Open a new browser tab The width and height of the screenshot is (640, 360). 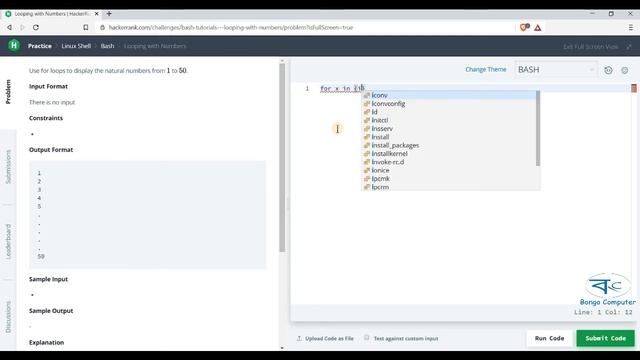(109, 13)
